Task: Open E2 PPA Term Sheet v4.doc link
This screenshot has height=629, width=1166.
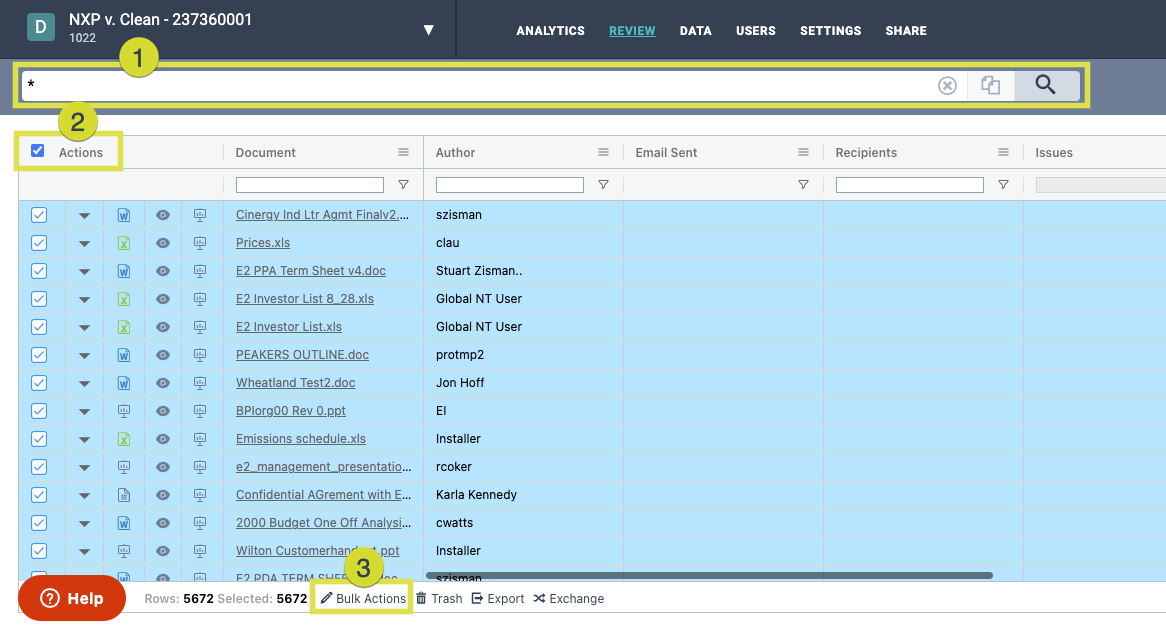Action: 311,271
